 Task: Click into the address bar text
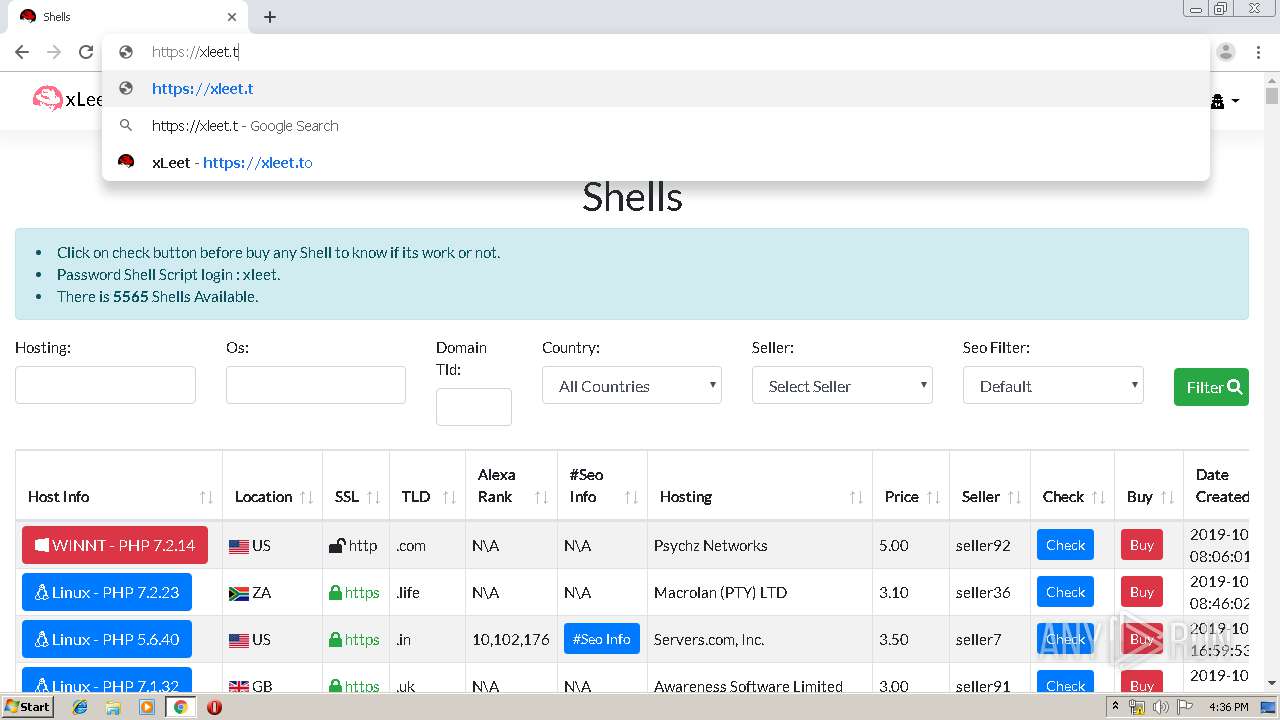coord(195,52)
